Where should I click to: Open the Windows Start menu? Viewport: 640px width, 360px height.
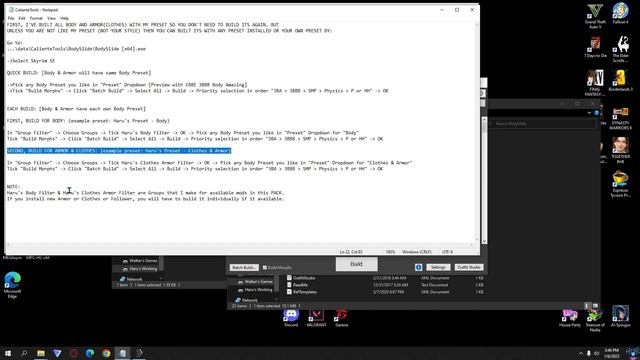tap(8, 353)
